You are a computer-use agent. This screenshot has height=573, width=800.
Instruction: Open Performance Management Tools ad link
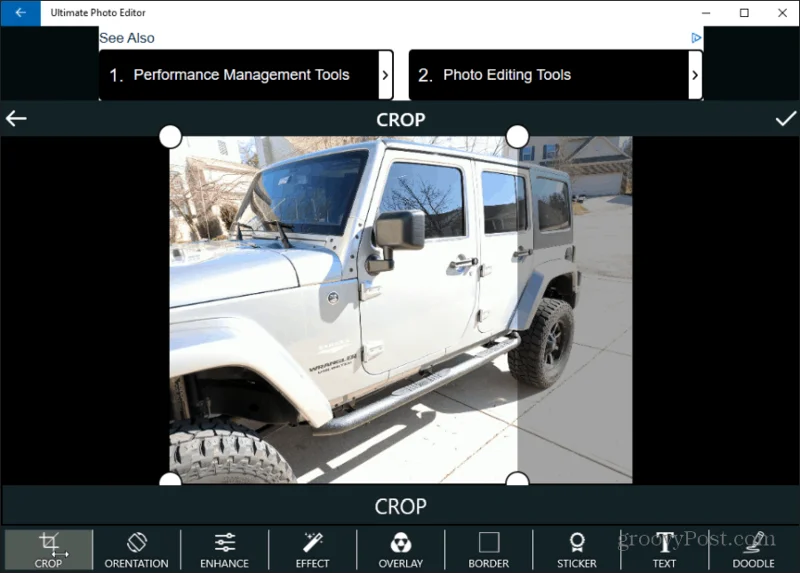click(x=239, y=75)
